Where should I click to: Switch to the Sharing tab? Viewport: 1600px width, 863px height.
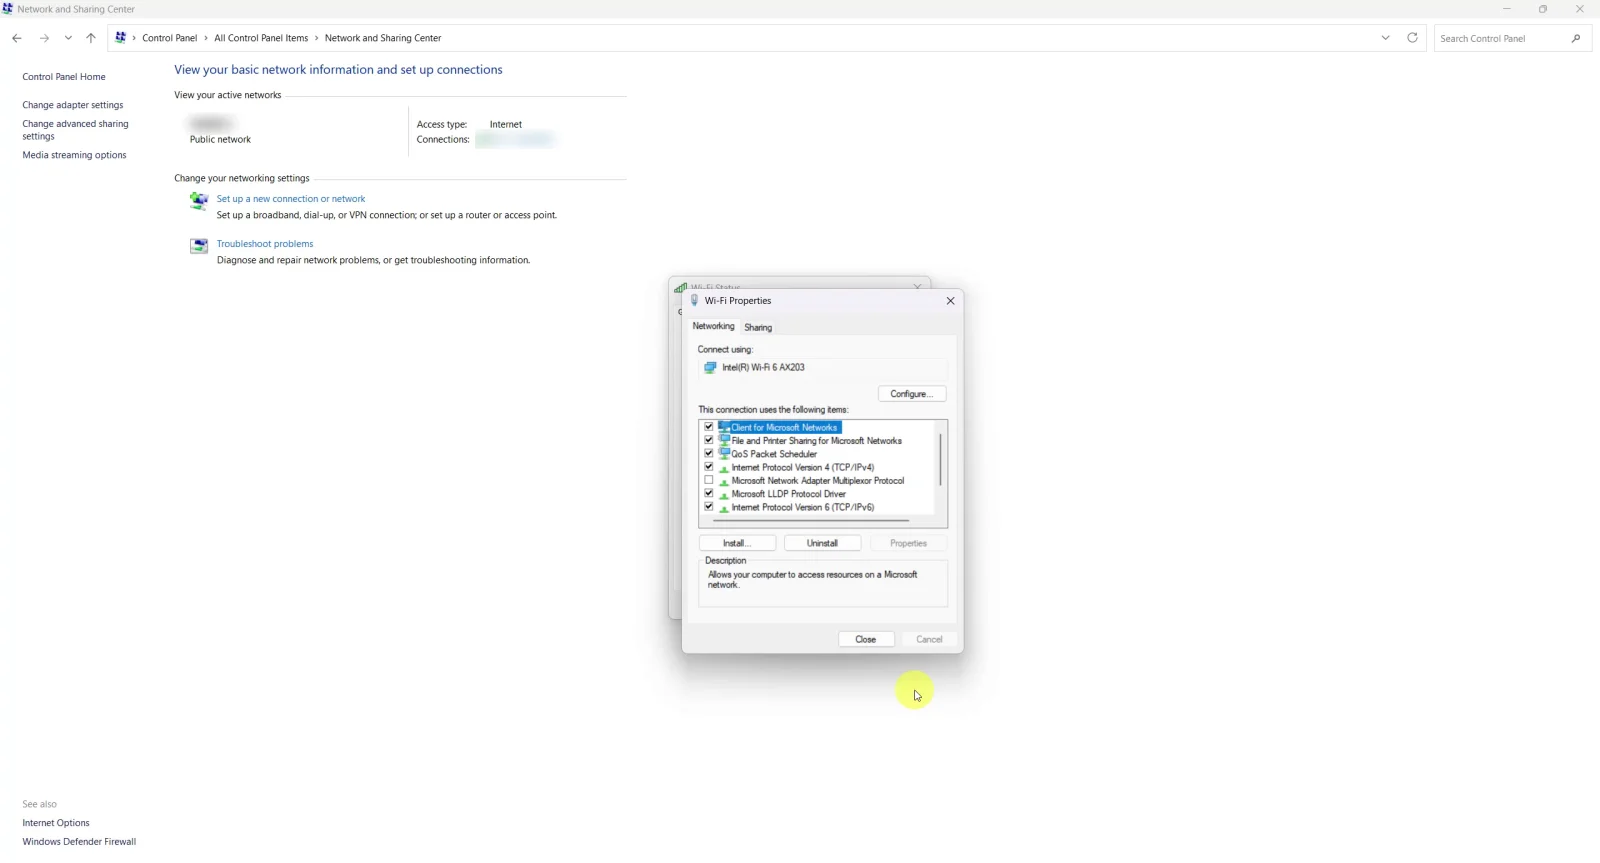pos(758,327)
